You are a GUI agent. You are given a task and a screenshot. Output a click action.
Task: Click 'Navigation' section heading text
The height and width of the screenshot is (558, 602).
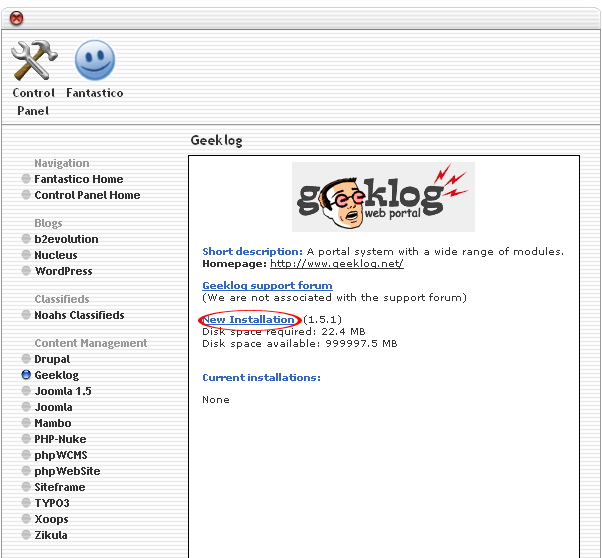tap(62, 163)
